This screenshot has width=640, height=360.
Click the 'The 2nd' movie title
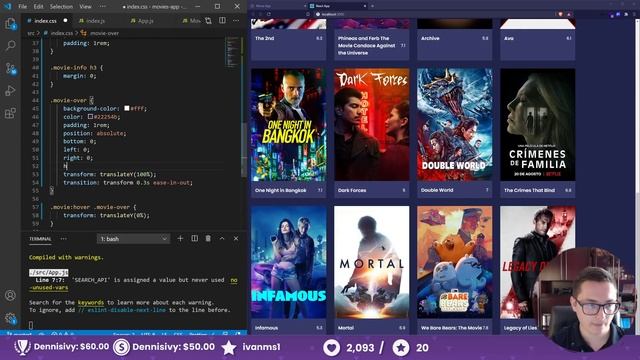pos(264,38)
